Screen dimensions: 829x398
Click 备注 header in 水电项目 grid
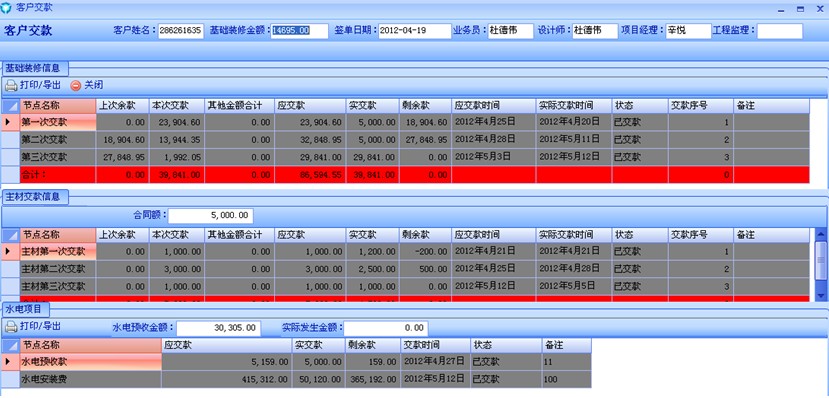coord(566,346)
